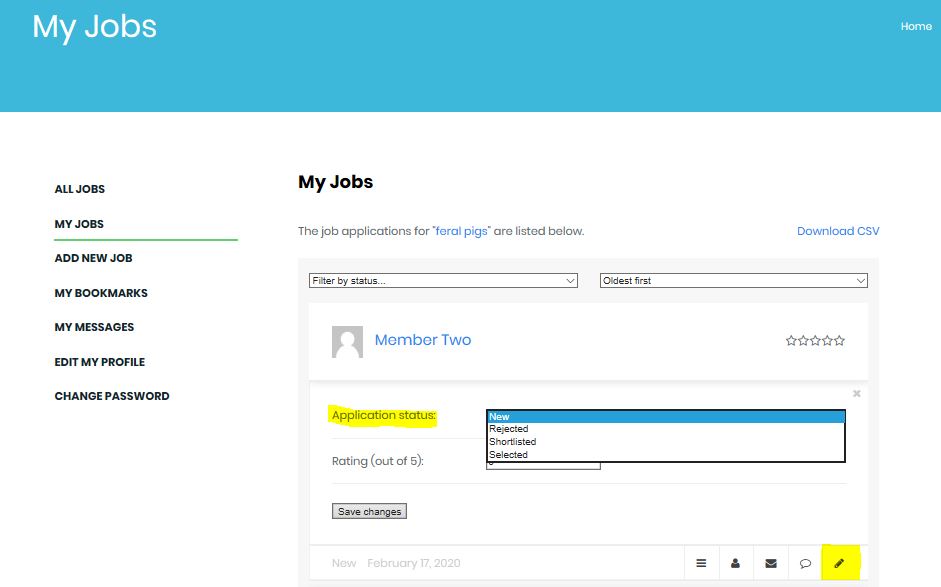
Task: Click the envelope email icon
Action: click(x=770, y=564)
